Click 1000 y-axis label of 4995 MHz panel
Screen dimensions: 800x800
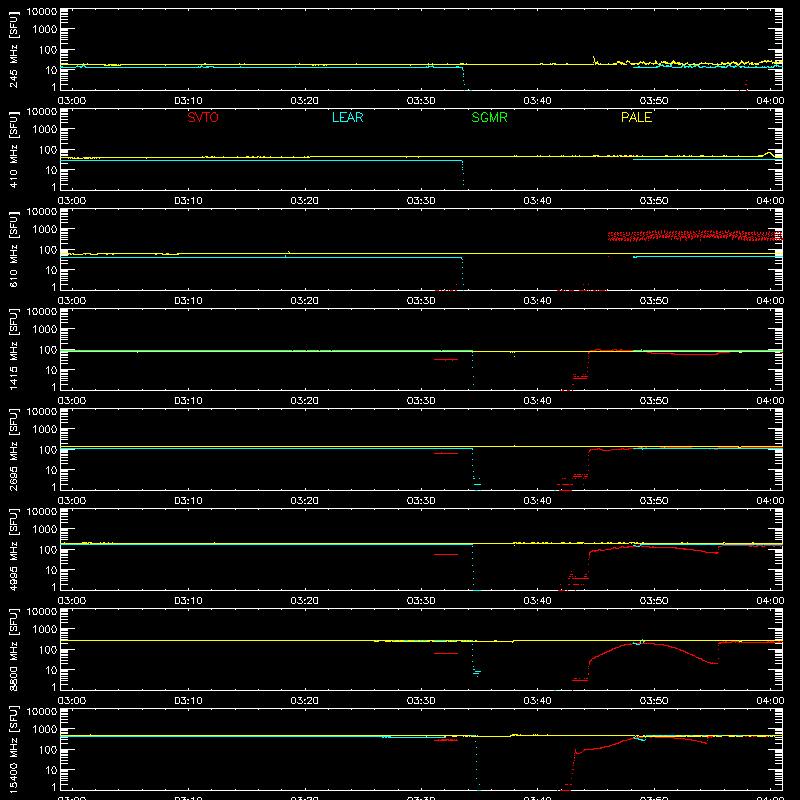tap(45, 529)
